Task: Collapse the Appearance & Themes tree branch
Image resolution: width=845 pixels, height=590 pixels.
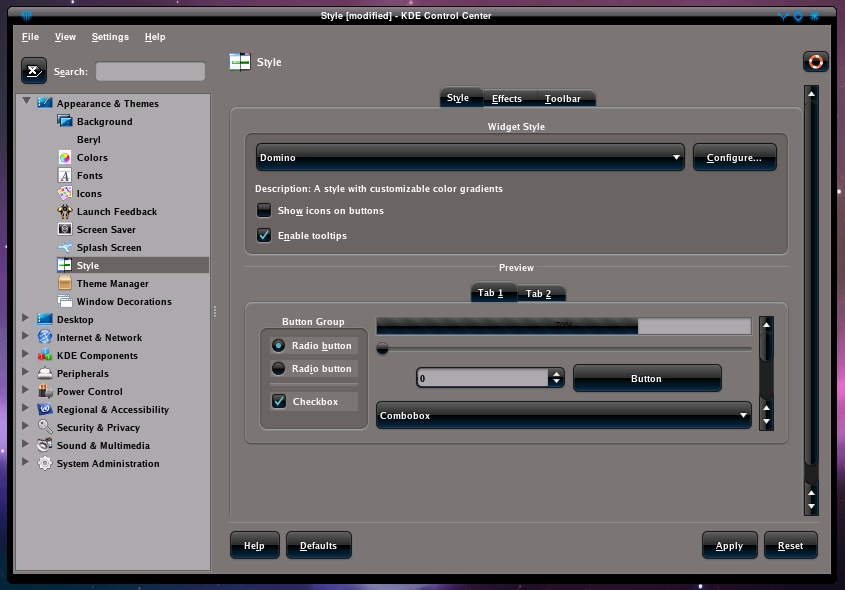Action: click(26, 101)
